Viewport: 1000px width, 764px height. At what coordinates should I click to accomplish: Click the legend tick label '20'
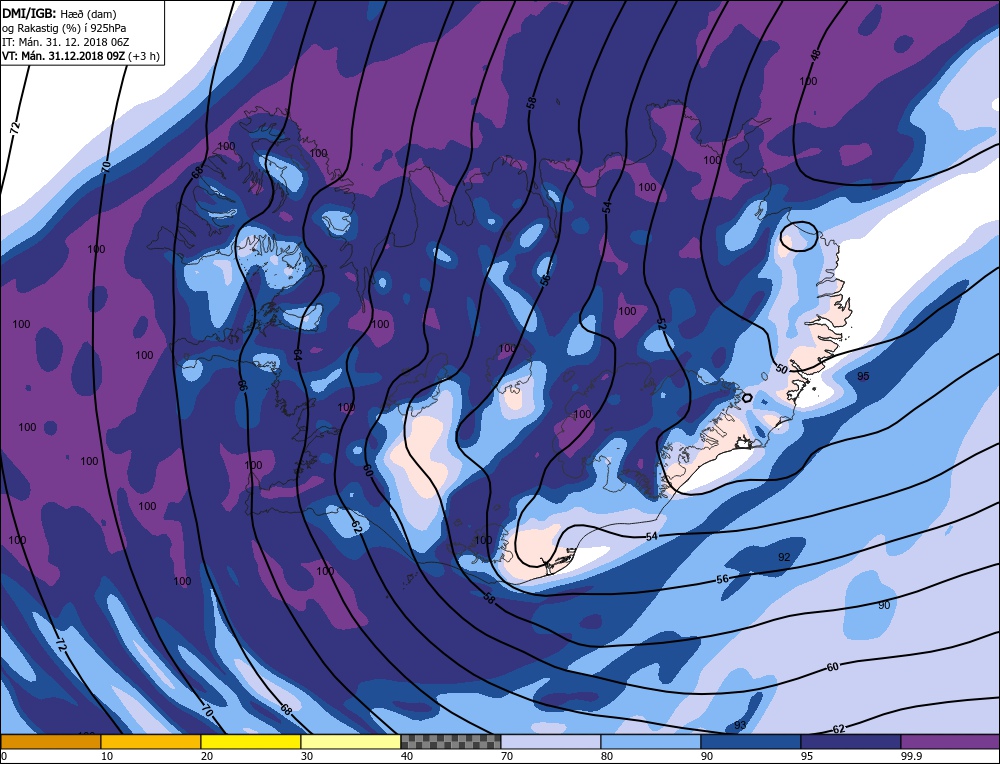pos(206,756)
